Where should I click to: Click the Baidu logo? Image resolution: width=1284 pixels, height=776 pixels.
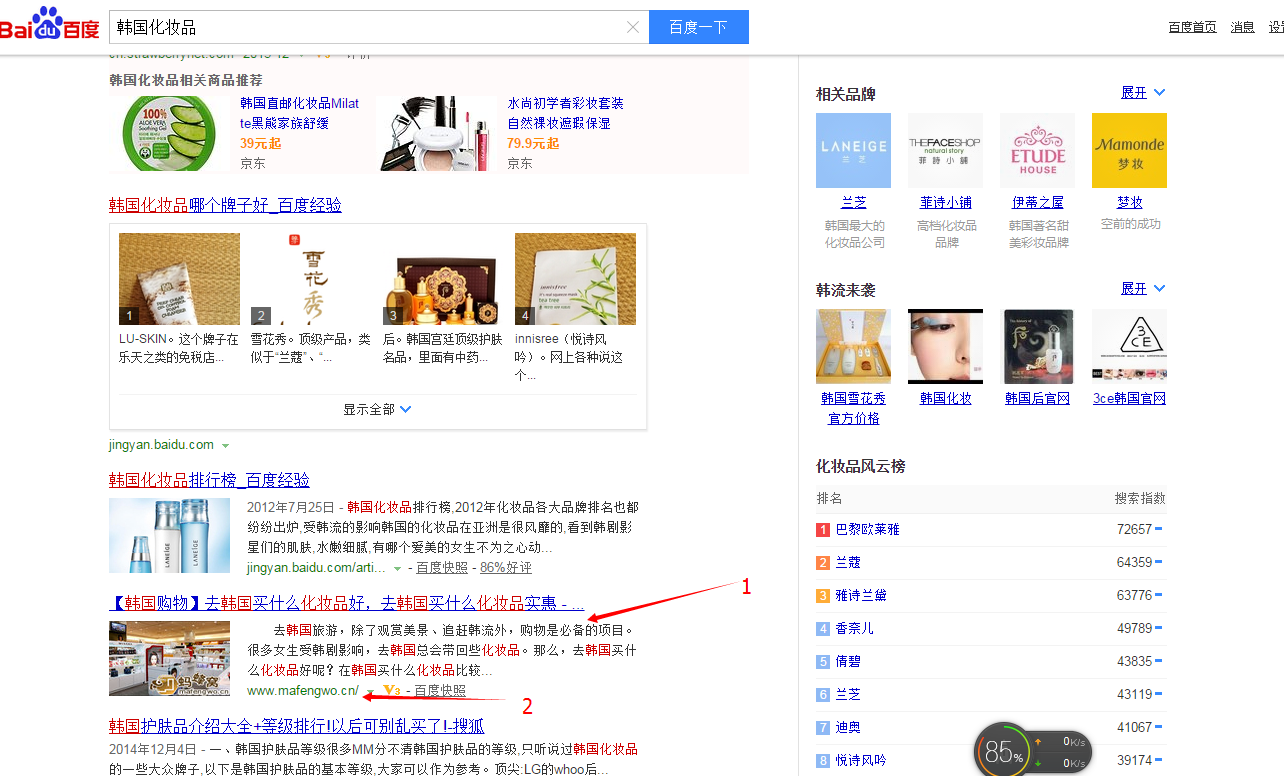click(48, 24)
